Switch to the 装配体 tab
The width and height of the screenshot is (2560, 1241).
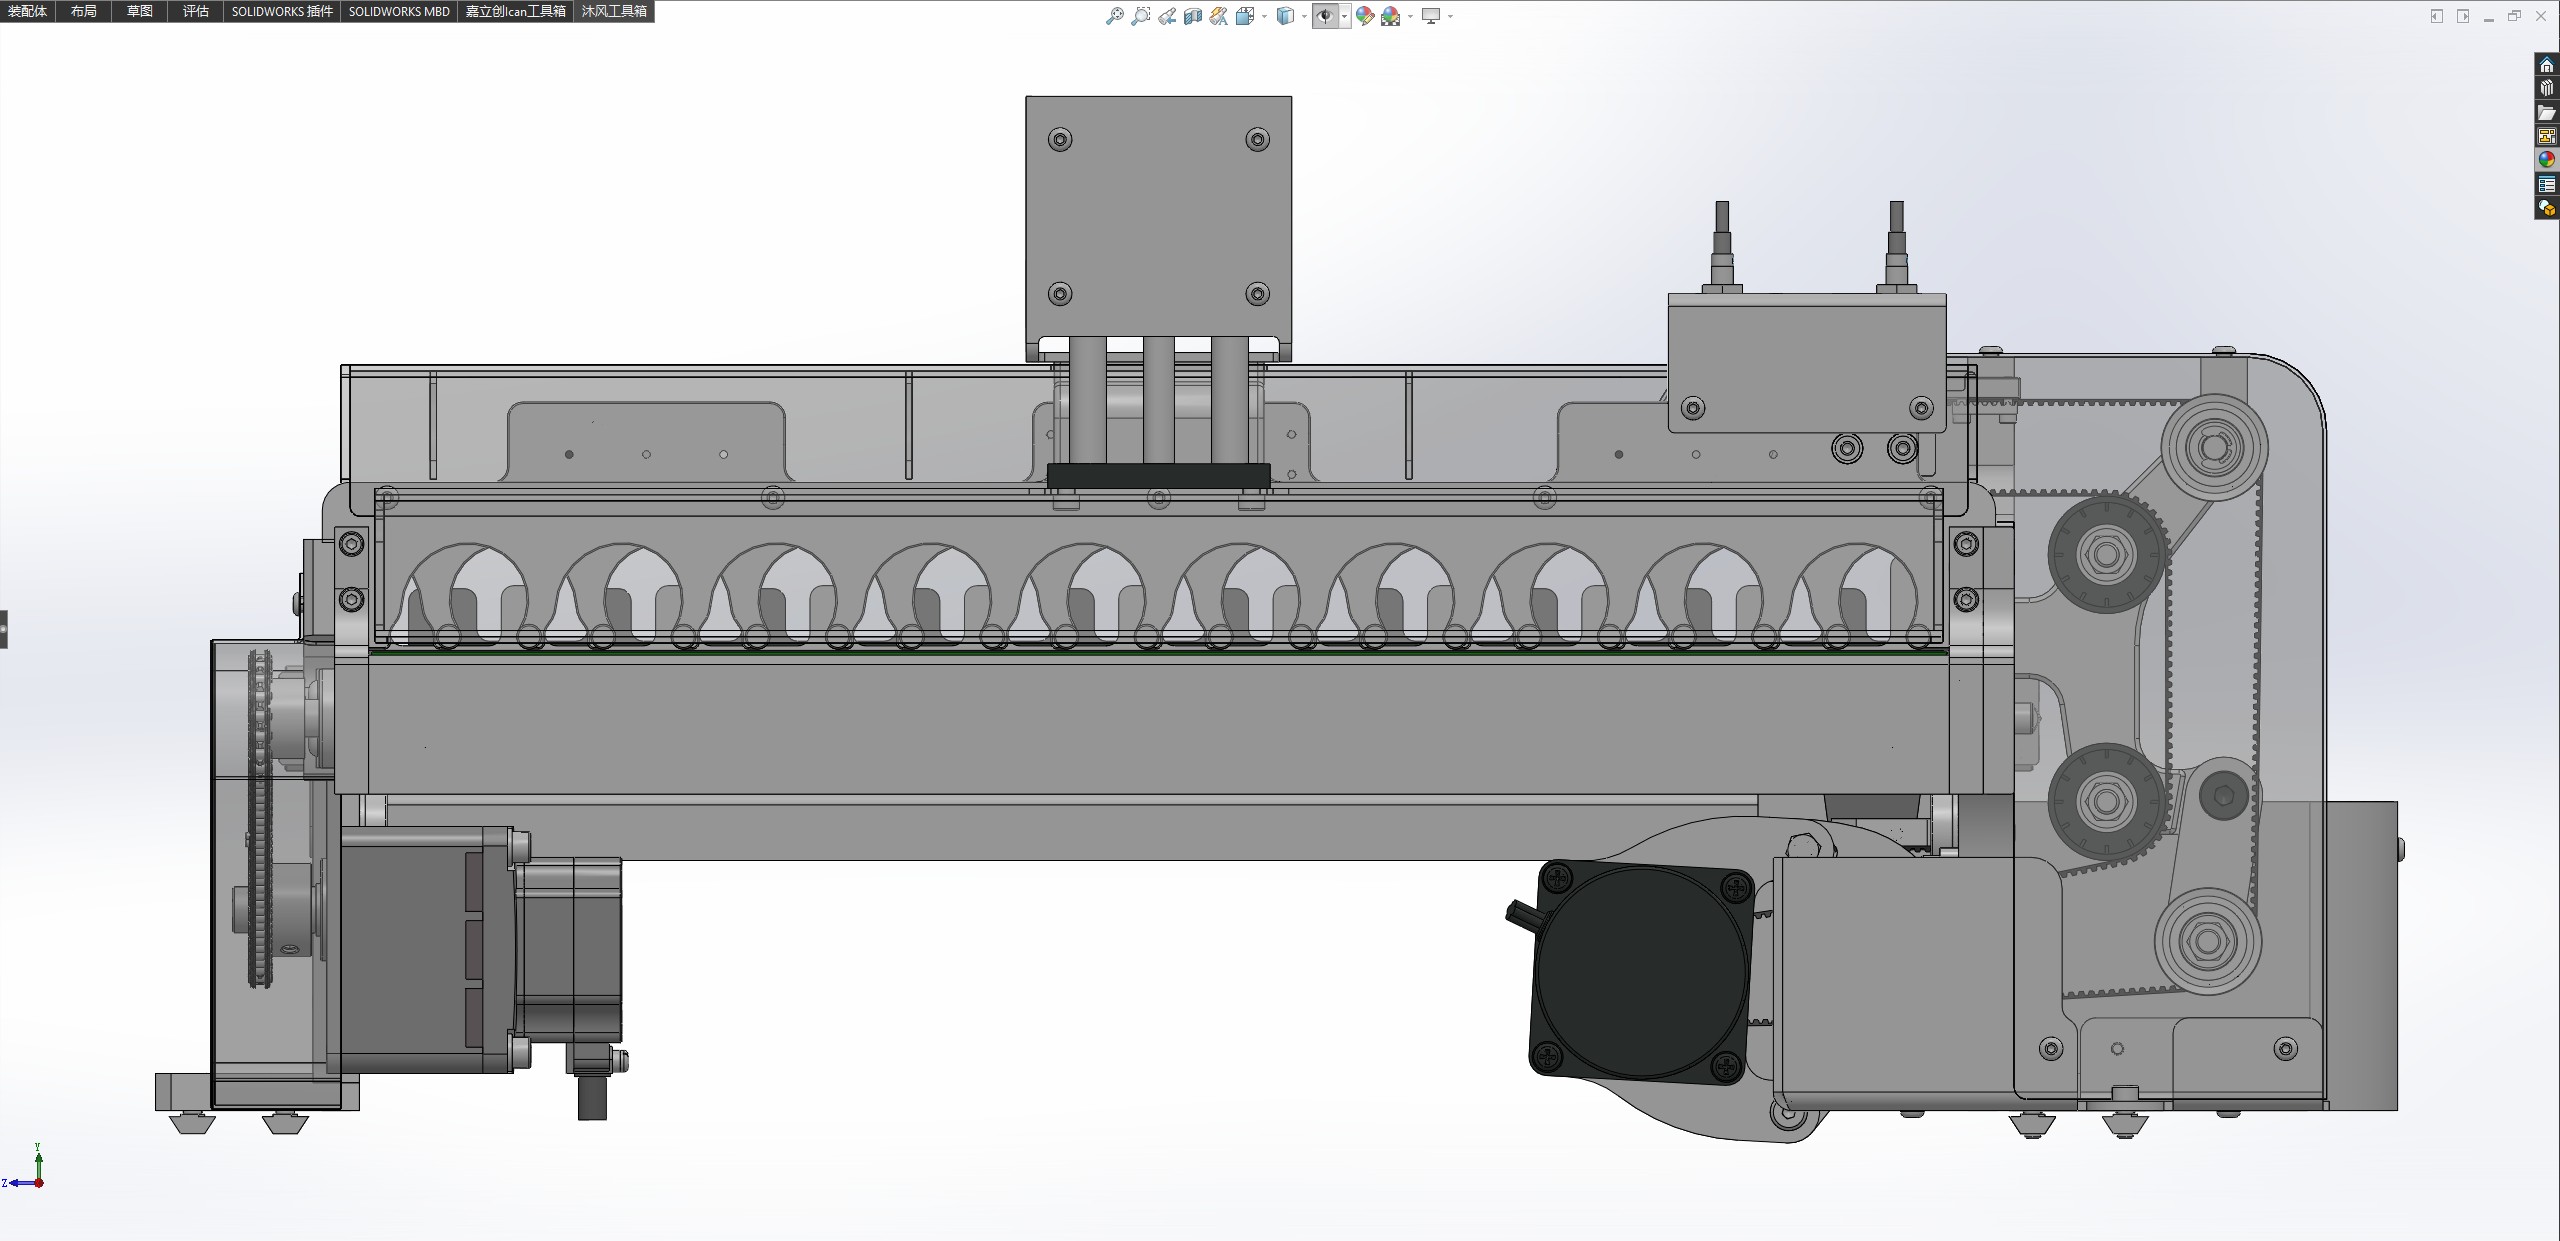coord(28,11)
